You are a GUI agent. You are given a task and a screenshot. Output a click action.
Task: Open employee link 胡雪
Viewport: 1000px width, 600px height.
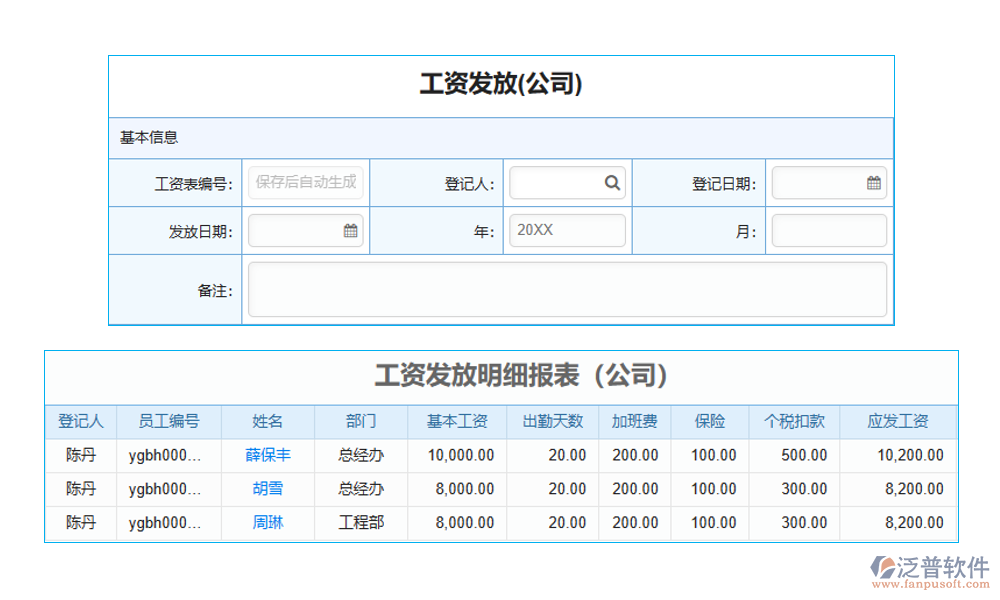click(268, 489)
